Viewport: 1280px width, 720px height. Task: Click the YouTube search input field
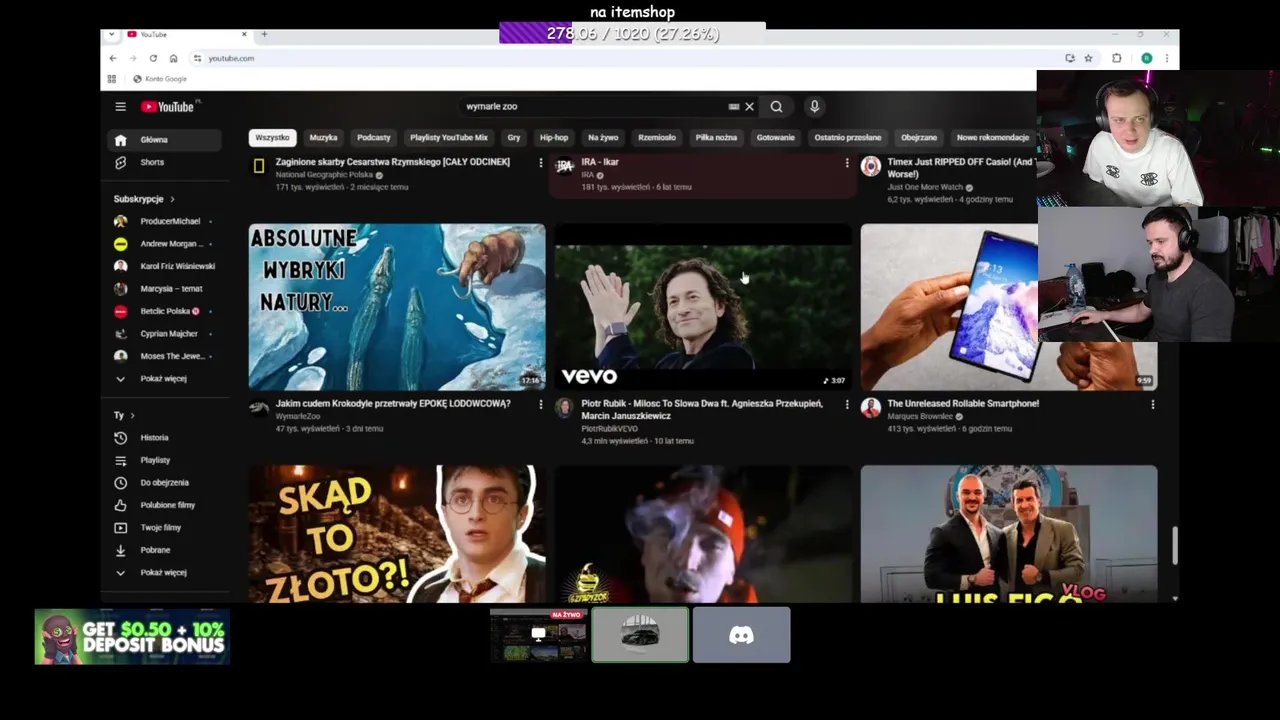click(595, 106)
